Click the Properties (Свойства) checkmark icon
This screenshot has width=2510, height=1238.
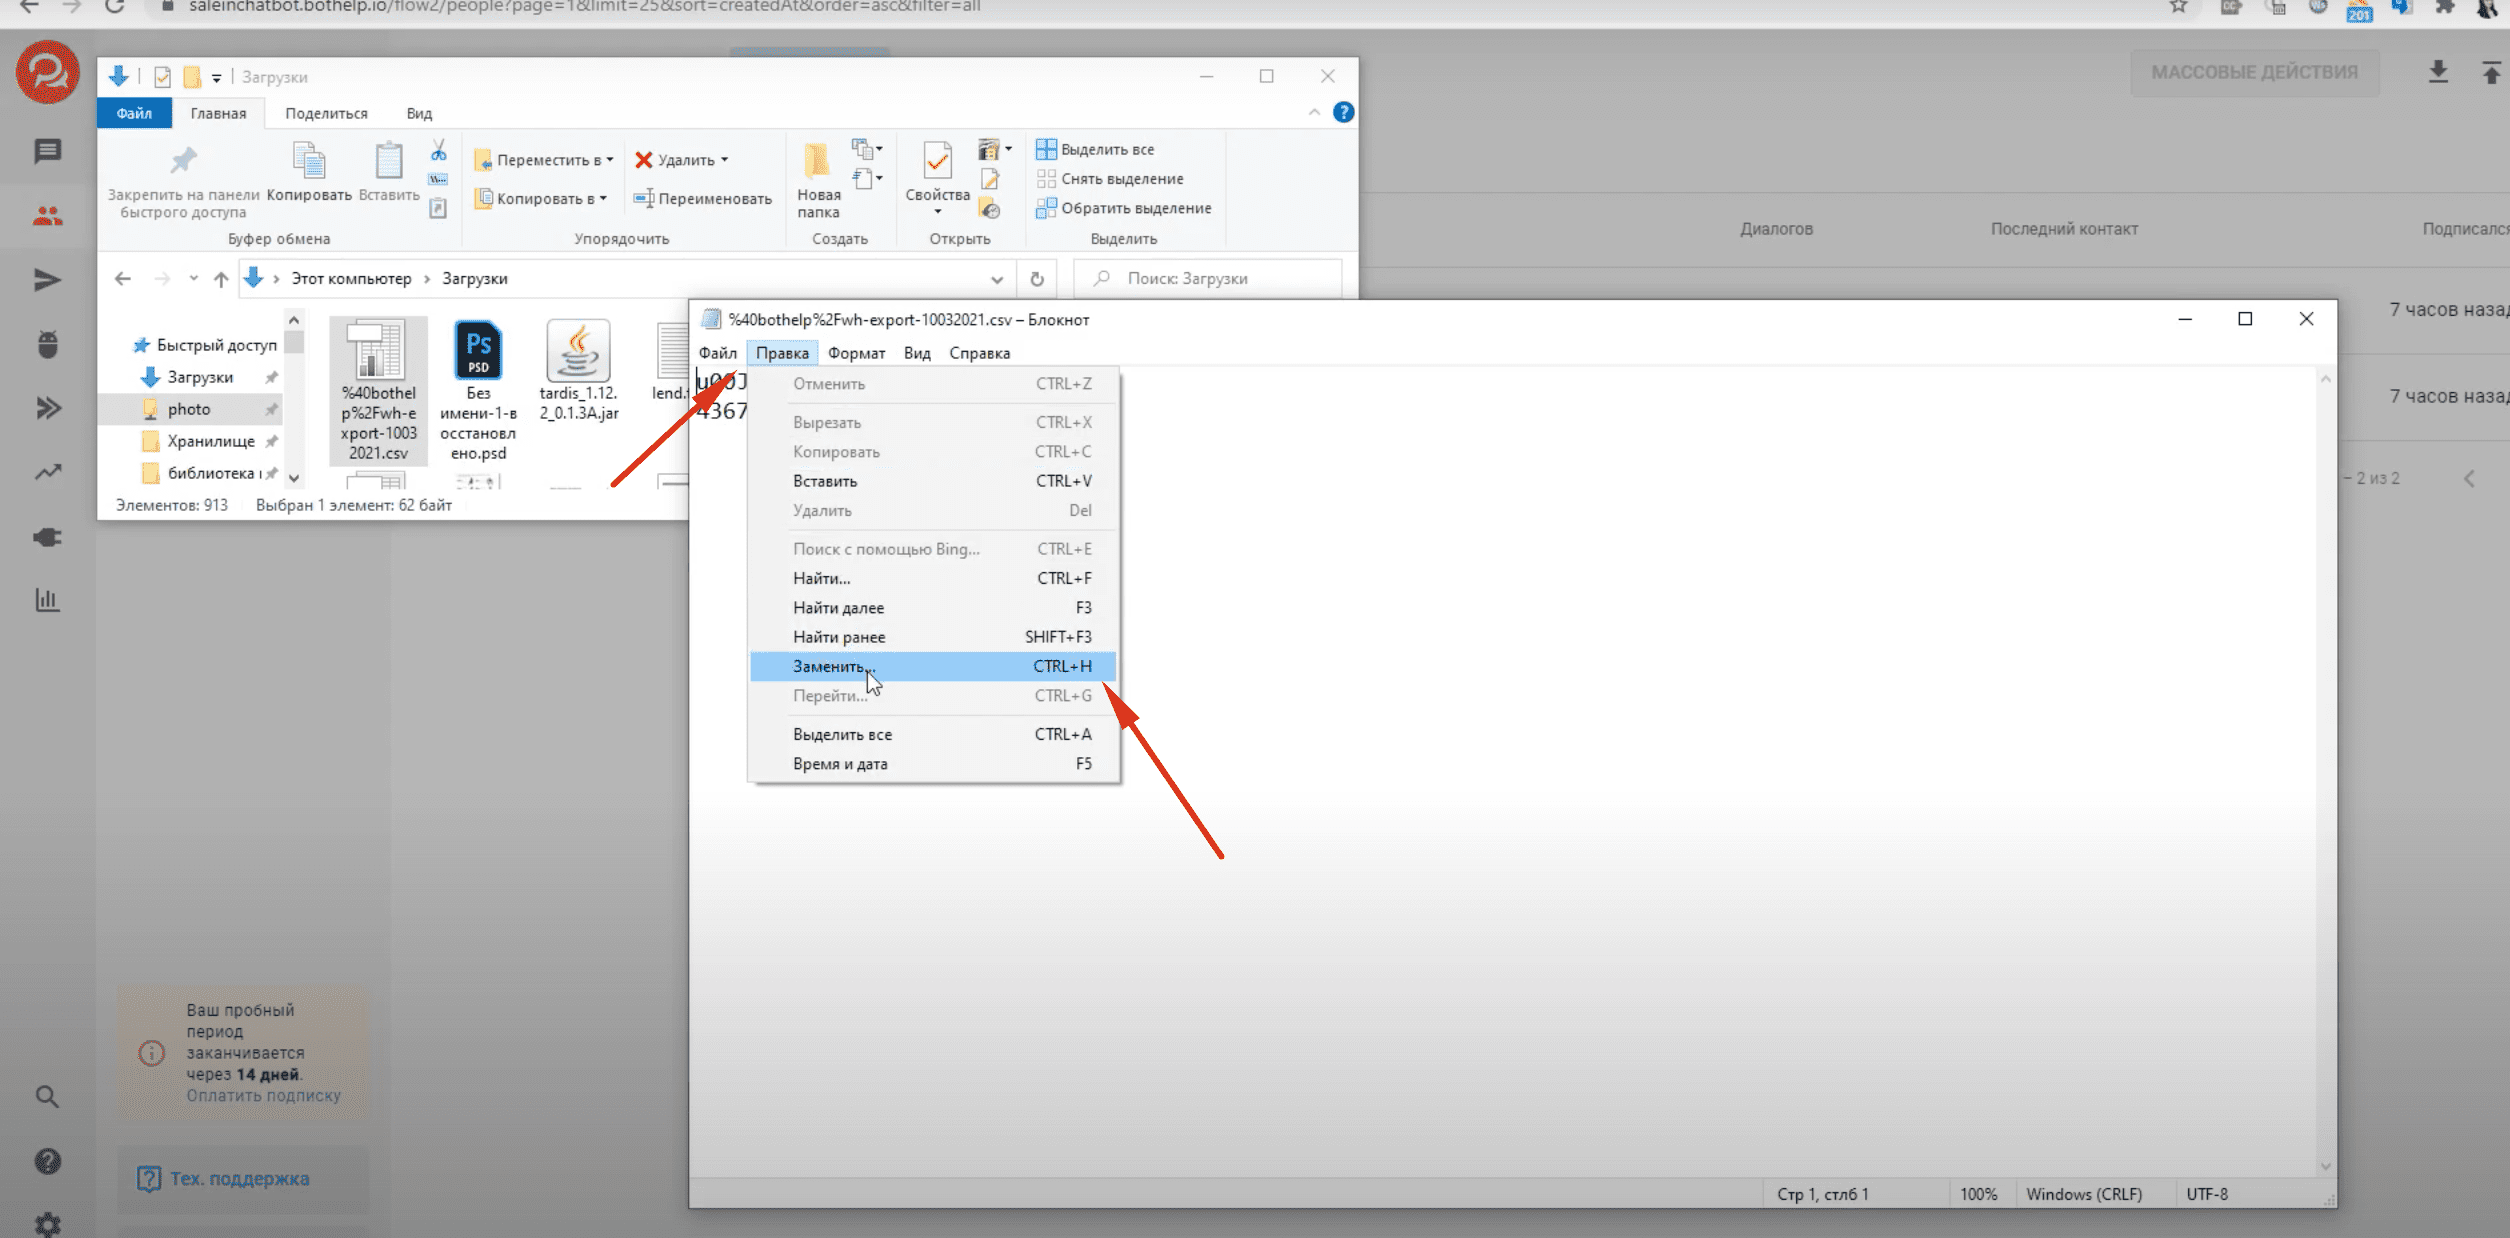tap(937, 160)
